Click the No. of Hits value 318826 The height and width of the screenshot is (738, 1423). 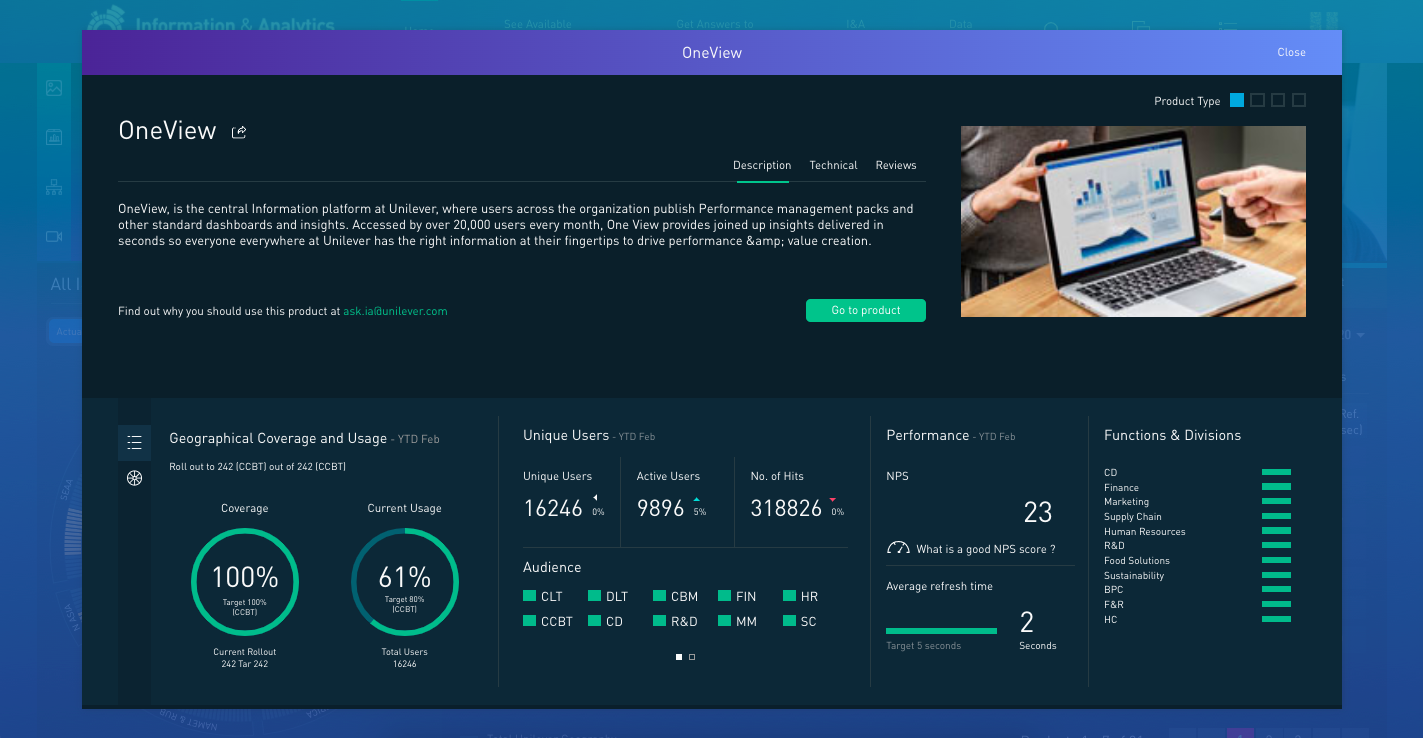pos(786,508)
